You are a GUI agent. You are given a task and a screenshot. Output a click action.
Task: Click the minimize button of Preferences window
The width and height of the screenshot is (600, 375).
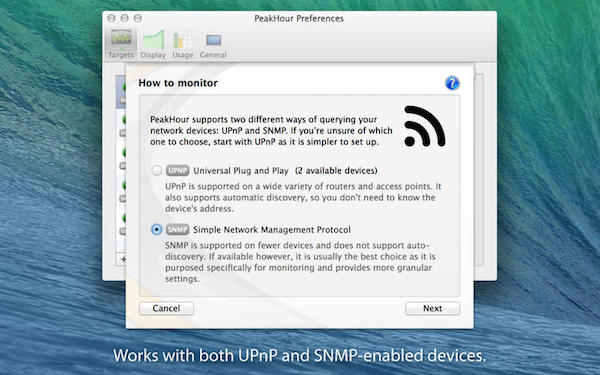click(124, 18)
